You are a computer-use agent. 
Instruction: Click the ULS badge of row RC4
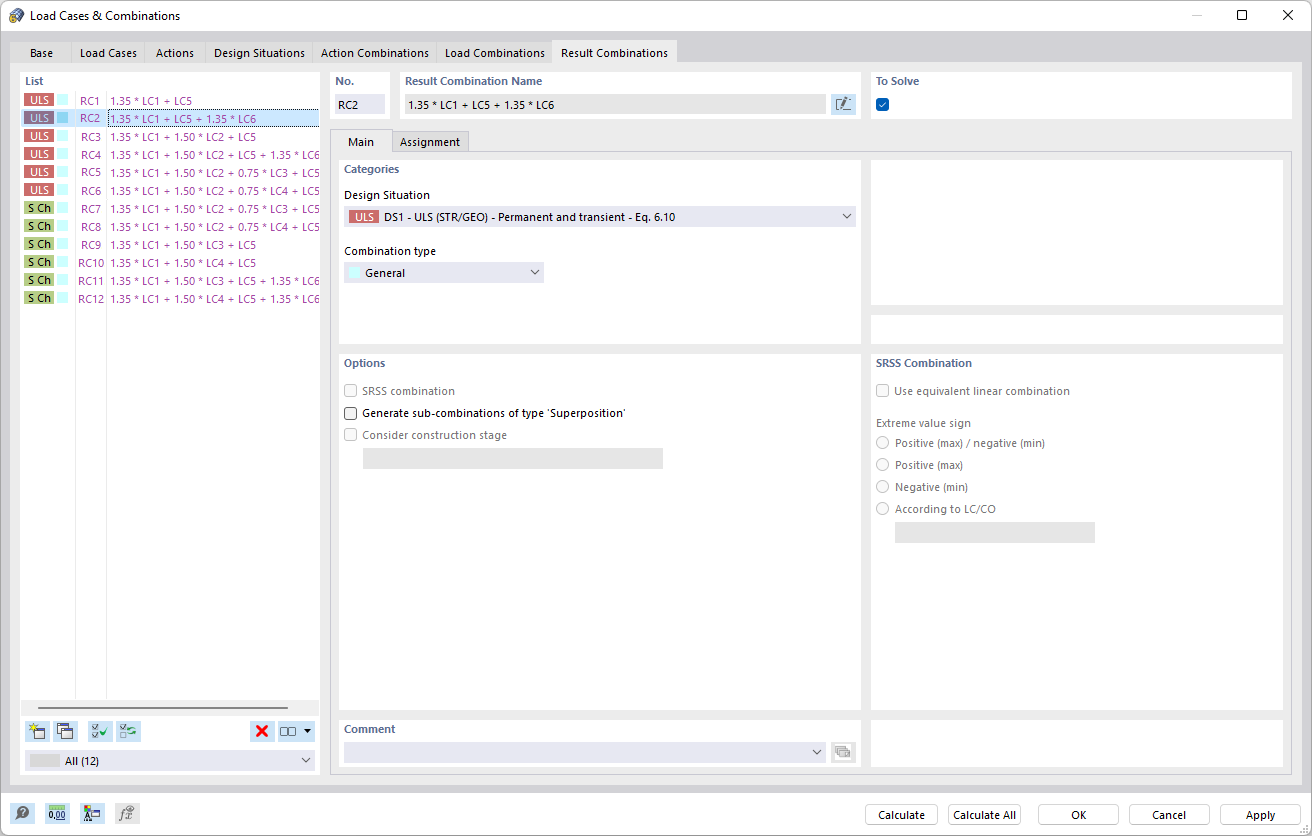pyautogui.click(x=40, y=154)
